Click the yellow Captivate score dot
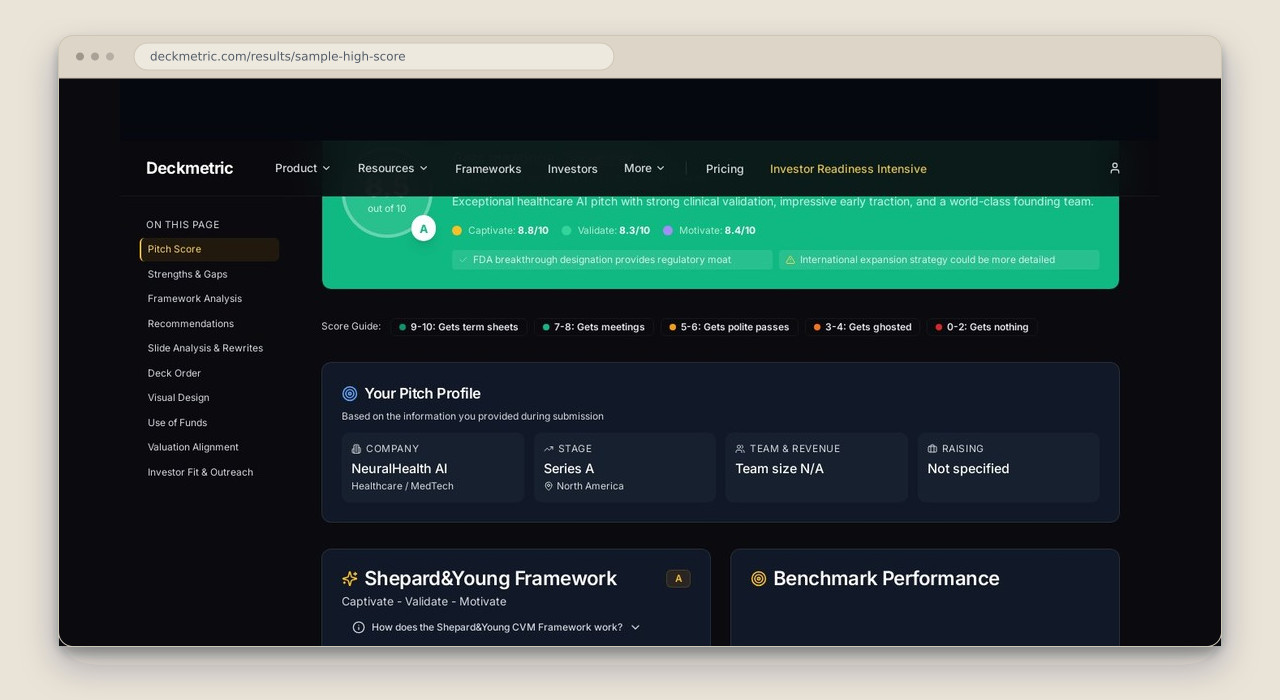The image size is (1280, 700). pyautogui.click(x=457, y=230)
